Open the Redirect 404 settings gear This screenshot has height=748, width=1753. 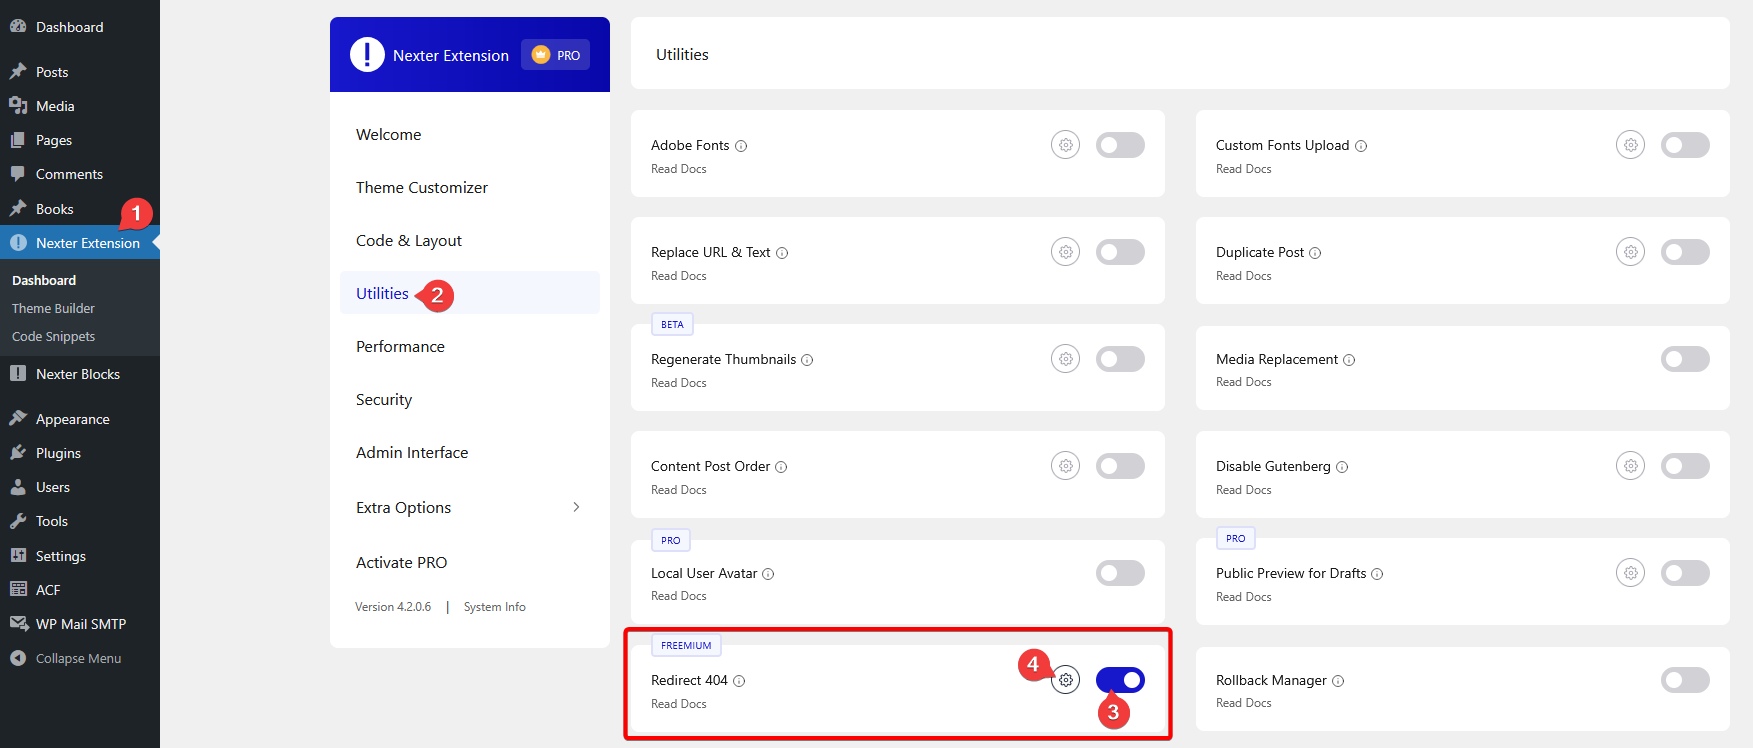coord(1065,679)
